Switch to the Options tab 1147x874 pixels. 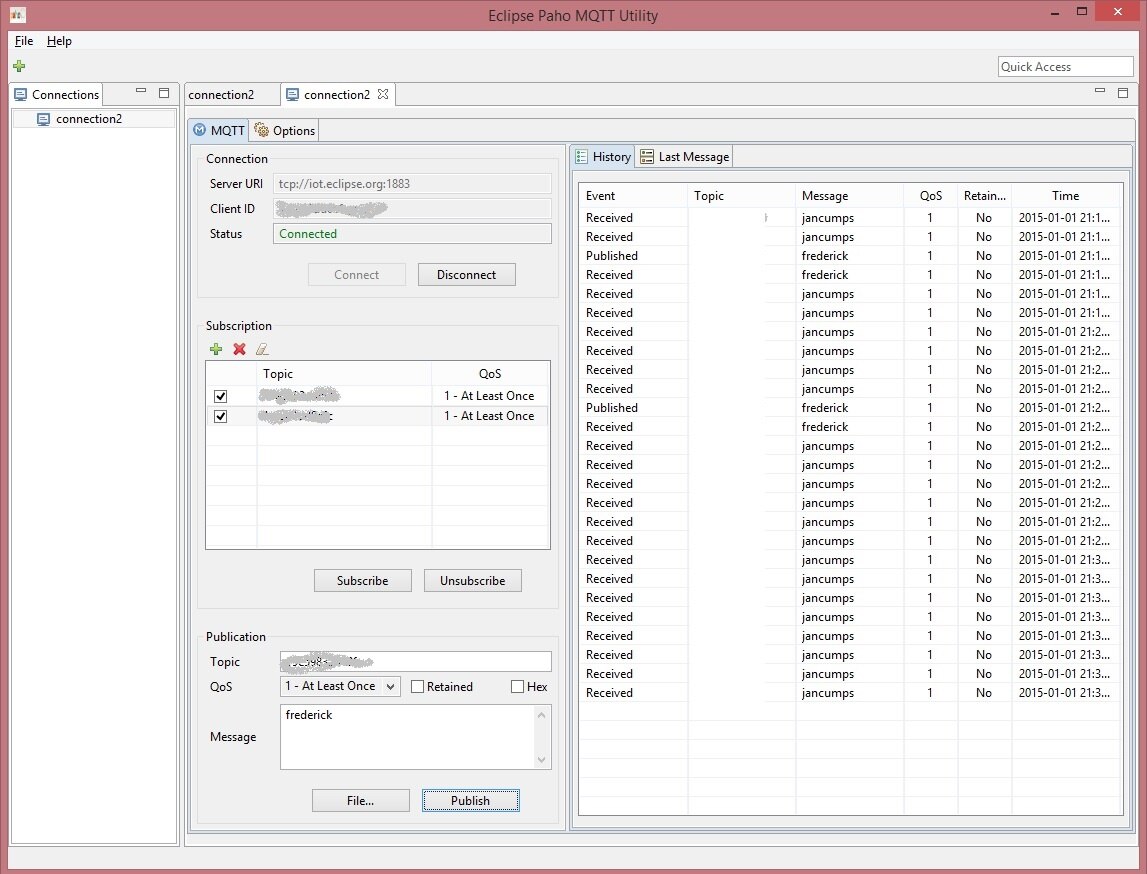(x=285, y=131)
